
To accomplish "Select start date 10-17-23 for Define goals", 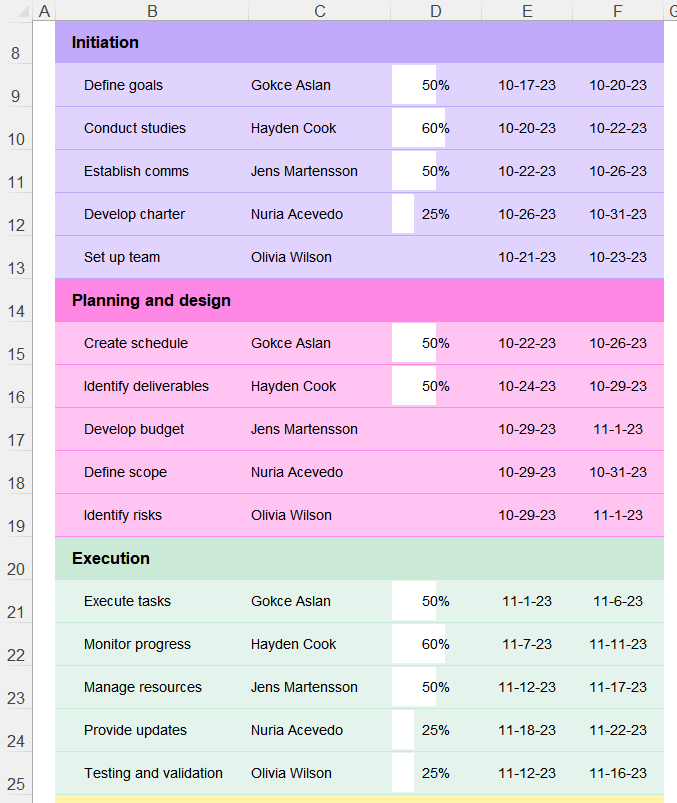I will [527, 85].
